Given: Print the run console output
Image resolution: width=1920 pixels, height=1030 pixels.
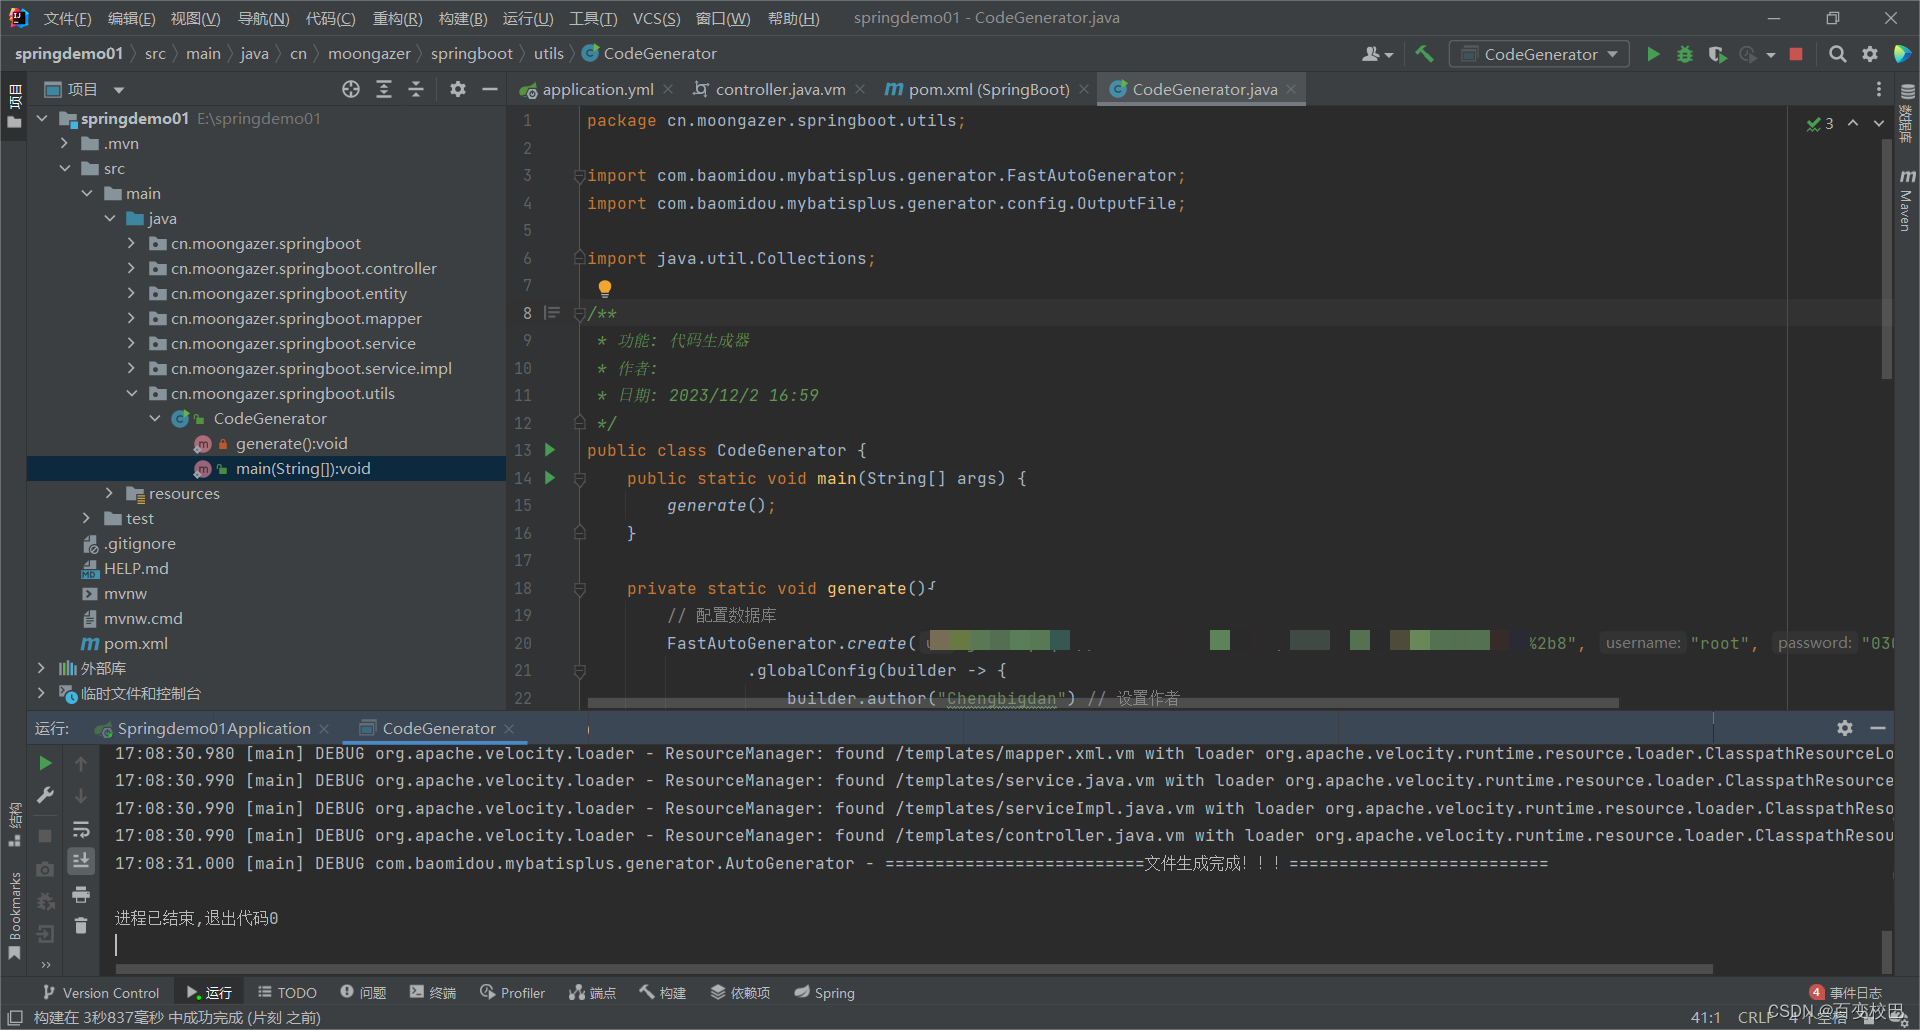Looking at the screenshot, I should tap(81, 894).
